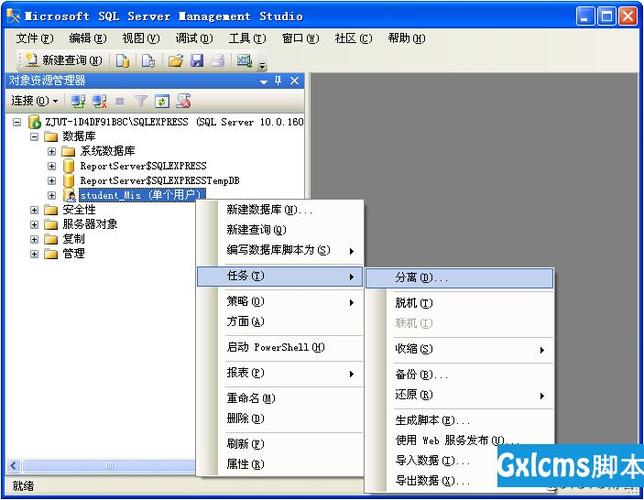Open the 文件(F) menu

click(x=34, y=39)
